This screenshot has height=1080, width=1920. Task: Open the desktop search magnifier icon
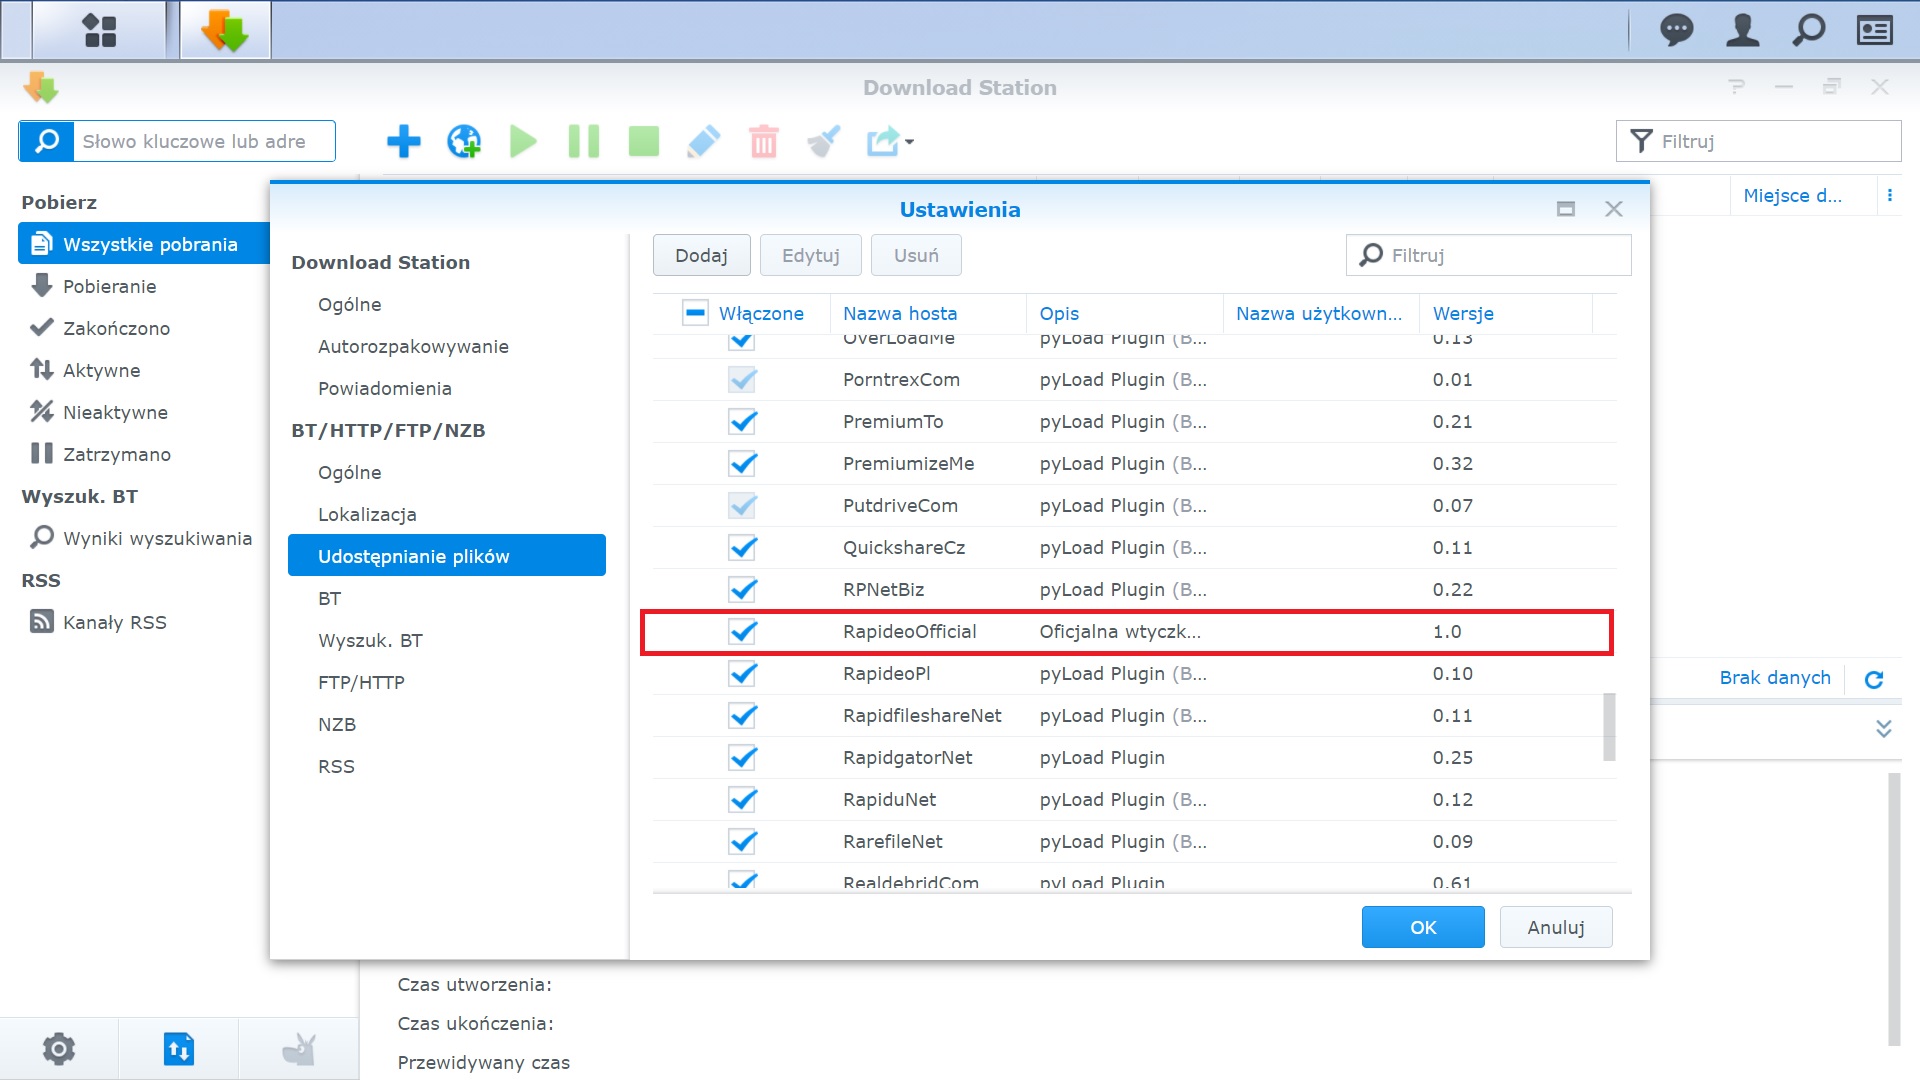point(1808,30)
